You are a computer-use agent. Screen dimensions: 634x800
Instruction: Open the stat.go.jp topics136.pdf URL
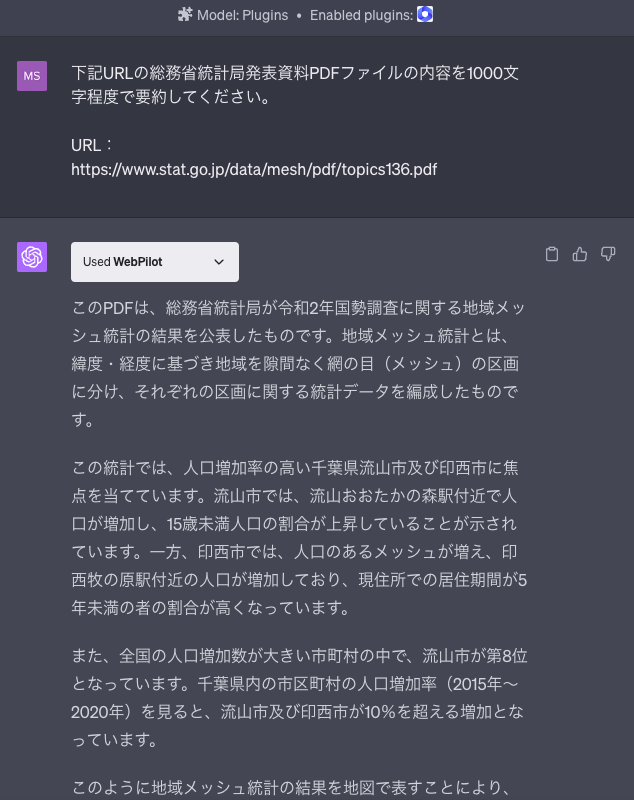254,169
